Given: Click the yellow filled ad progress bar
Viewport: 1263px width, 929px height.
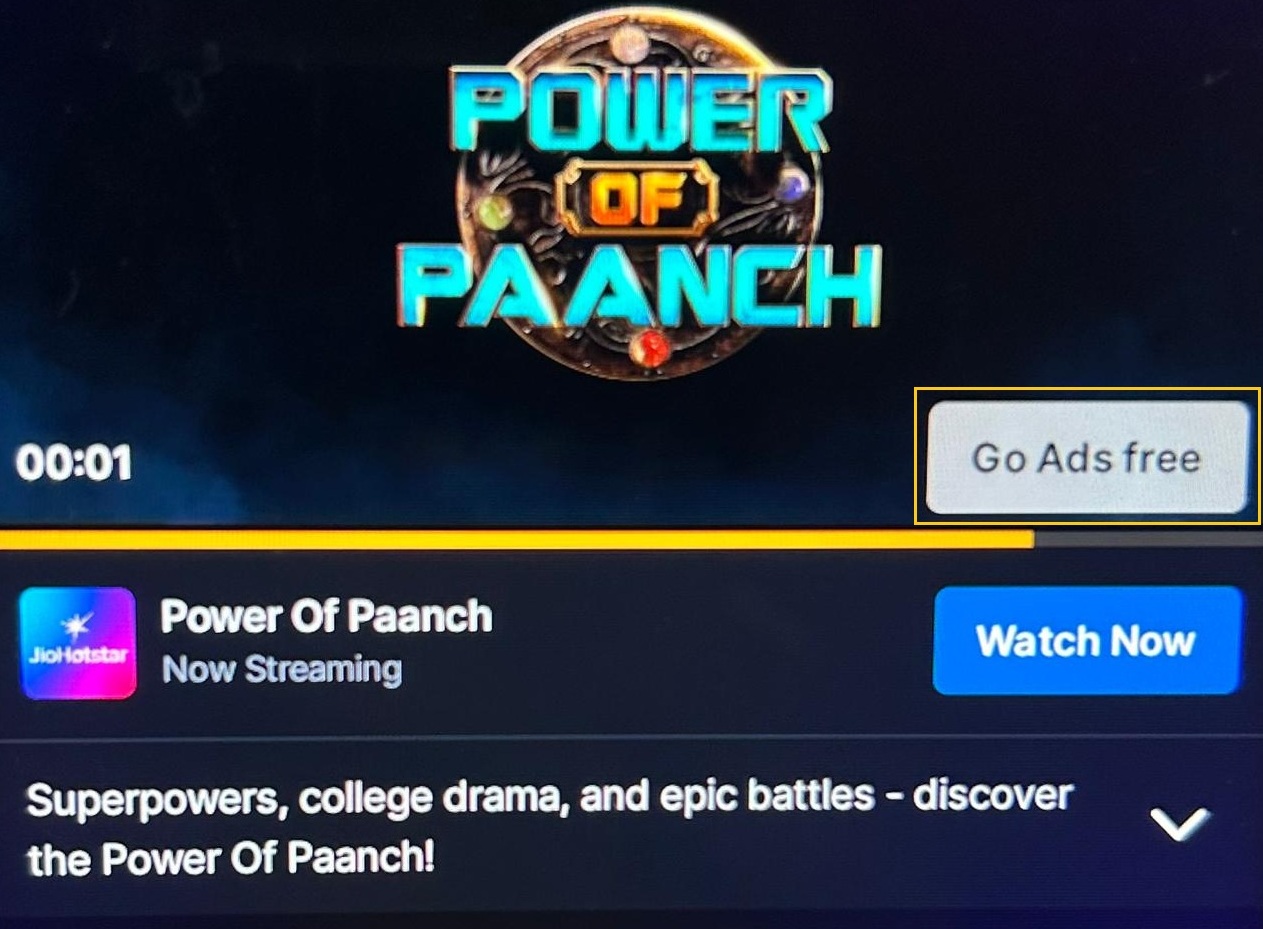Looking at the screenshot, I should click(x=516, y=540).
